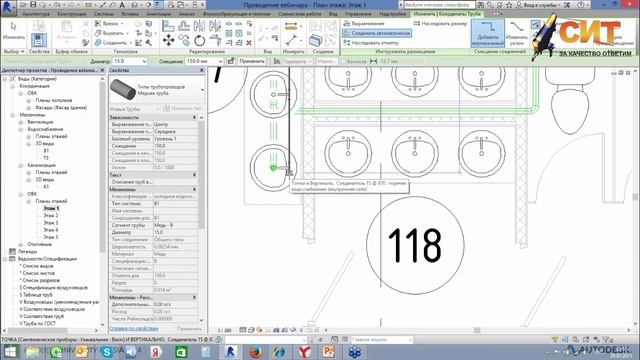640x360 pixels.
Task: Collapse the Механизмы tree node
Action: [13, 115]
